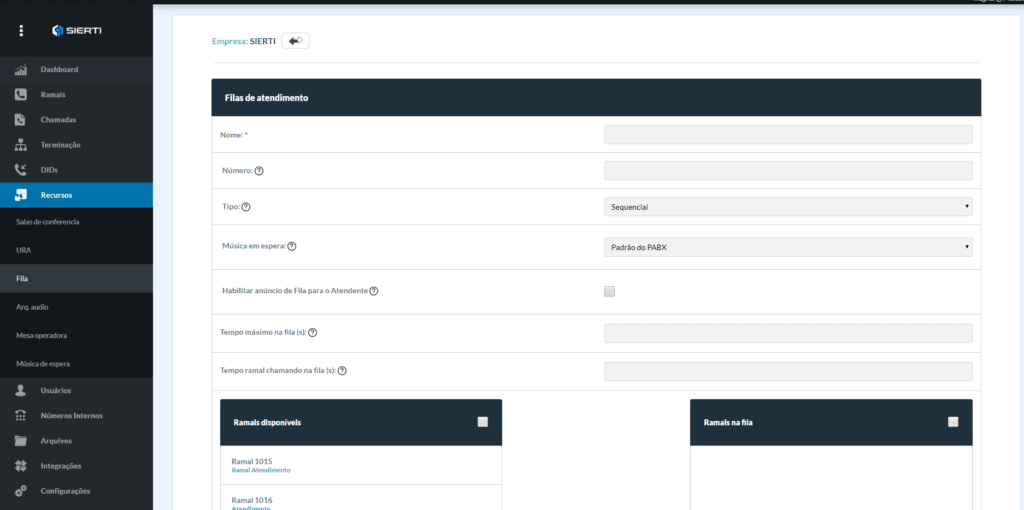The height and width of the screenshot is (510, 1024).
Task: Go to the URA menu item
Action: (24, 249)
